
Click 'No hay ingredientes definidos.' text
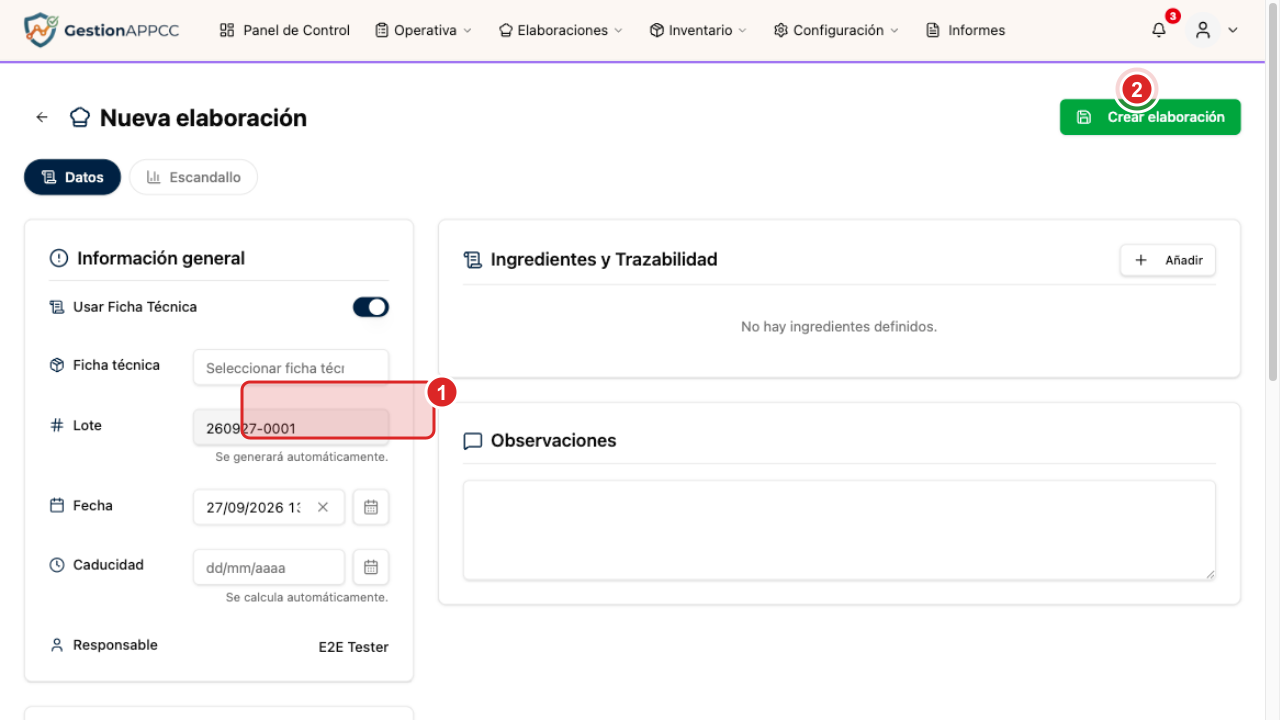[839, 327]
